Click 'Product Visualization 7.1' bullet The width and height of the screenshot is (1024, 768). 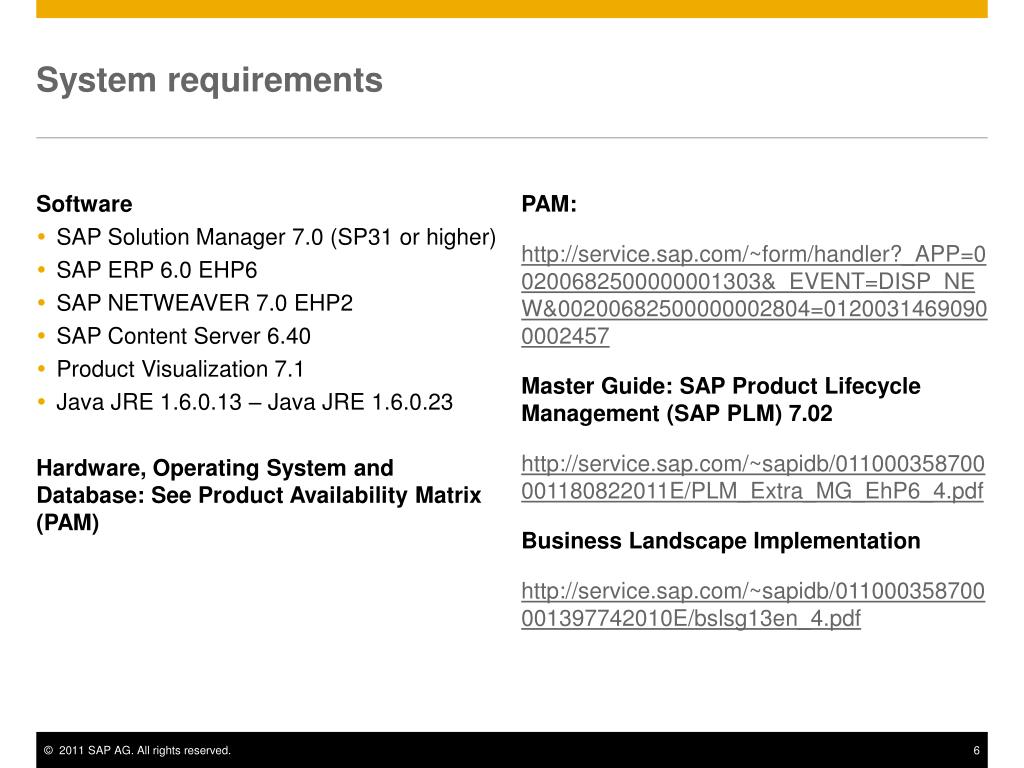[x=180, y=369]
